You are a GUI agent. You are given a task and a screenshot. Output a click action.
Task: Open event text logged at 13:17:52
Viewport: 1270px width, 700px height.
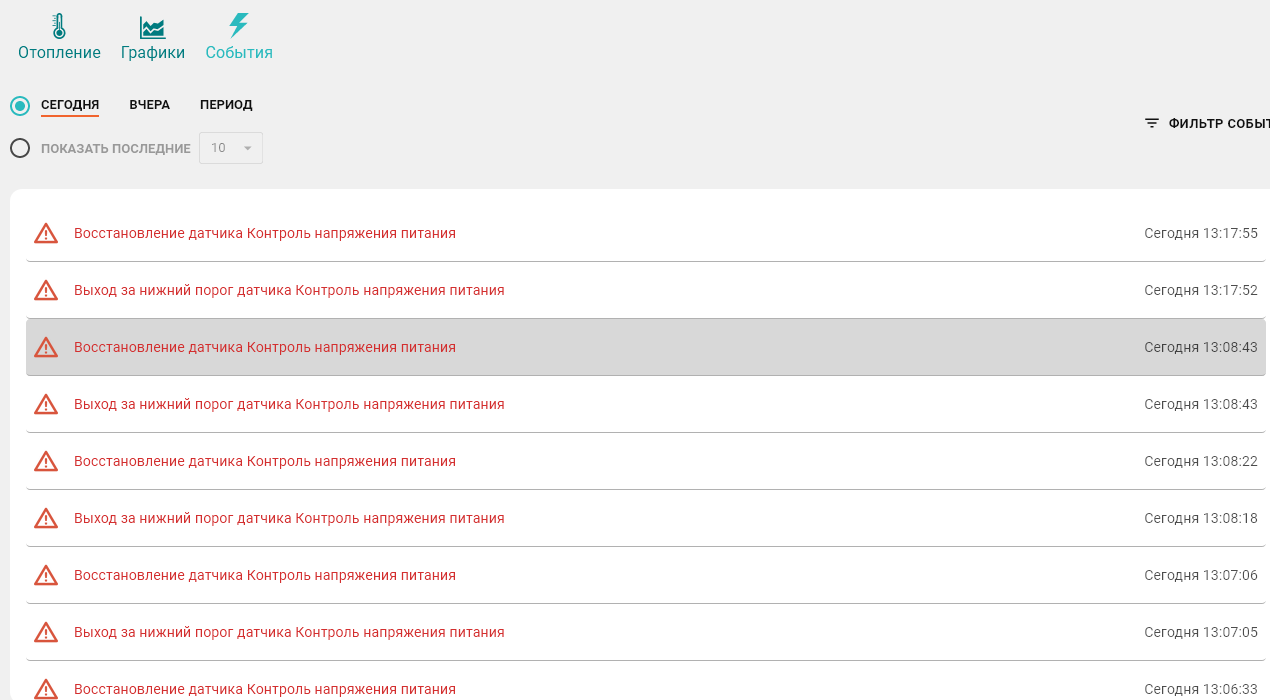pyautogui.click(x=289, y=290)
